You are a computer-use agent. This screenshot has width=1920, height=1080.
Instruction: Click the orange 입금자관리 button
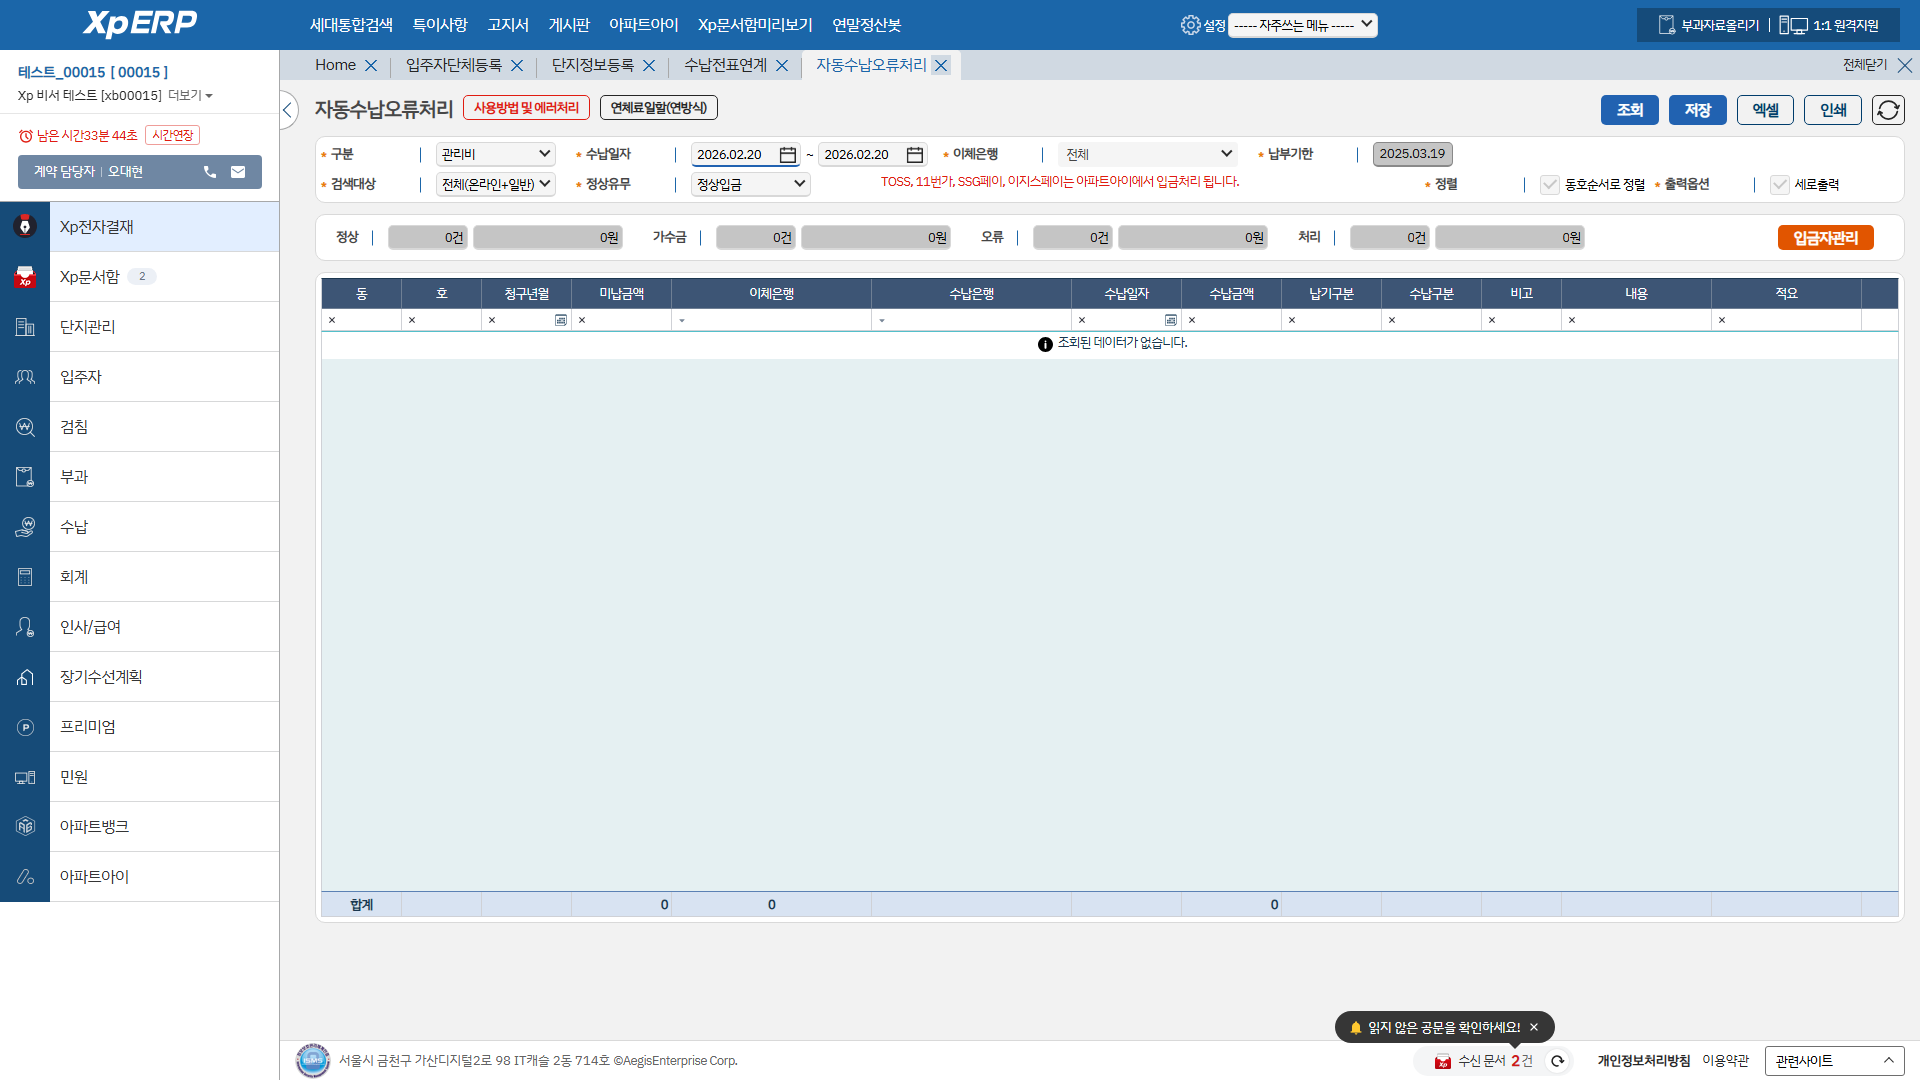coord(1825,238)
